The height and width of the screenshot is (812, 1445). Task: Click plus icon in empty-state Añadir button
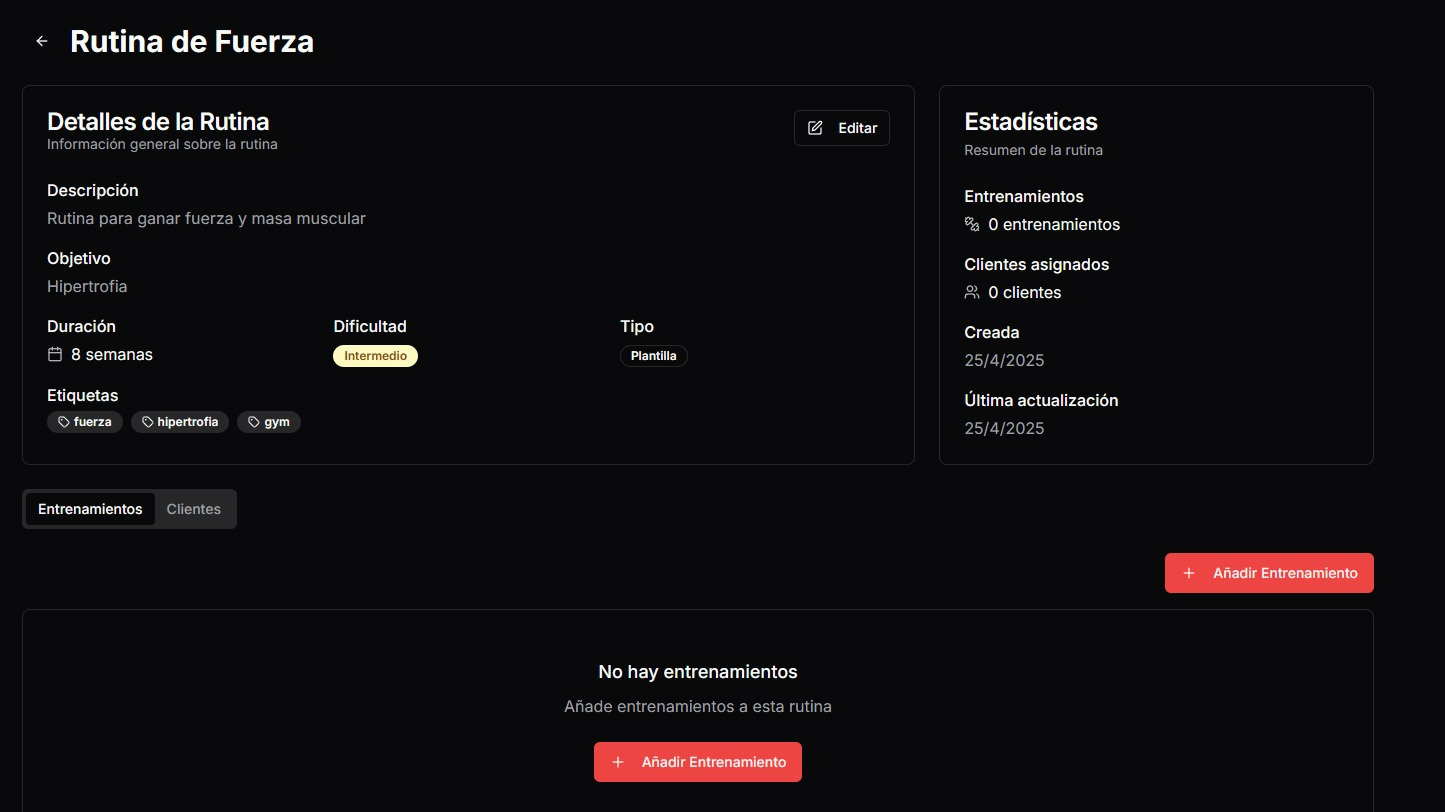(618, 762)
